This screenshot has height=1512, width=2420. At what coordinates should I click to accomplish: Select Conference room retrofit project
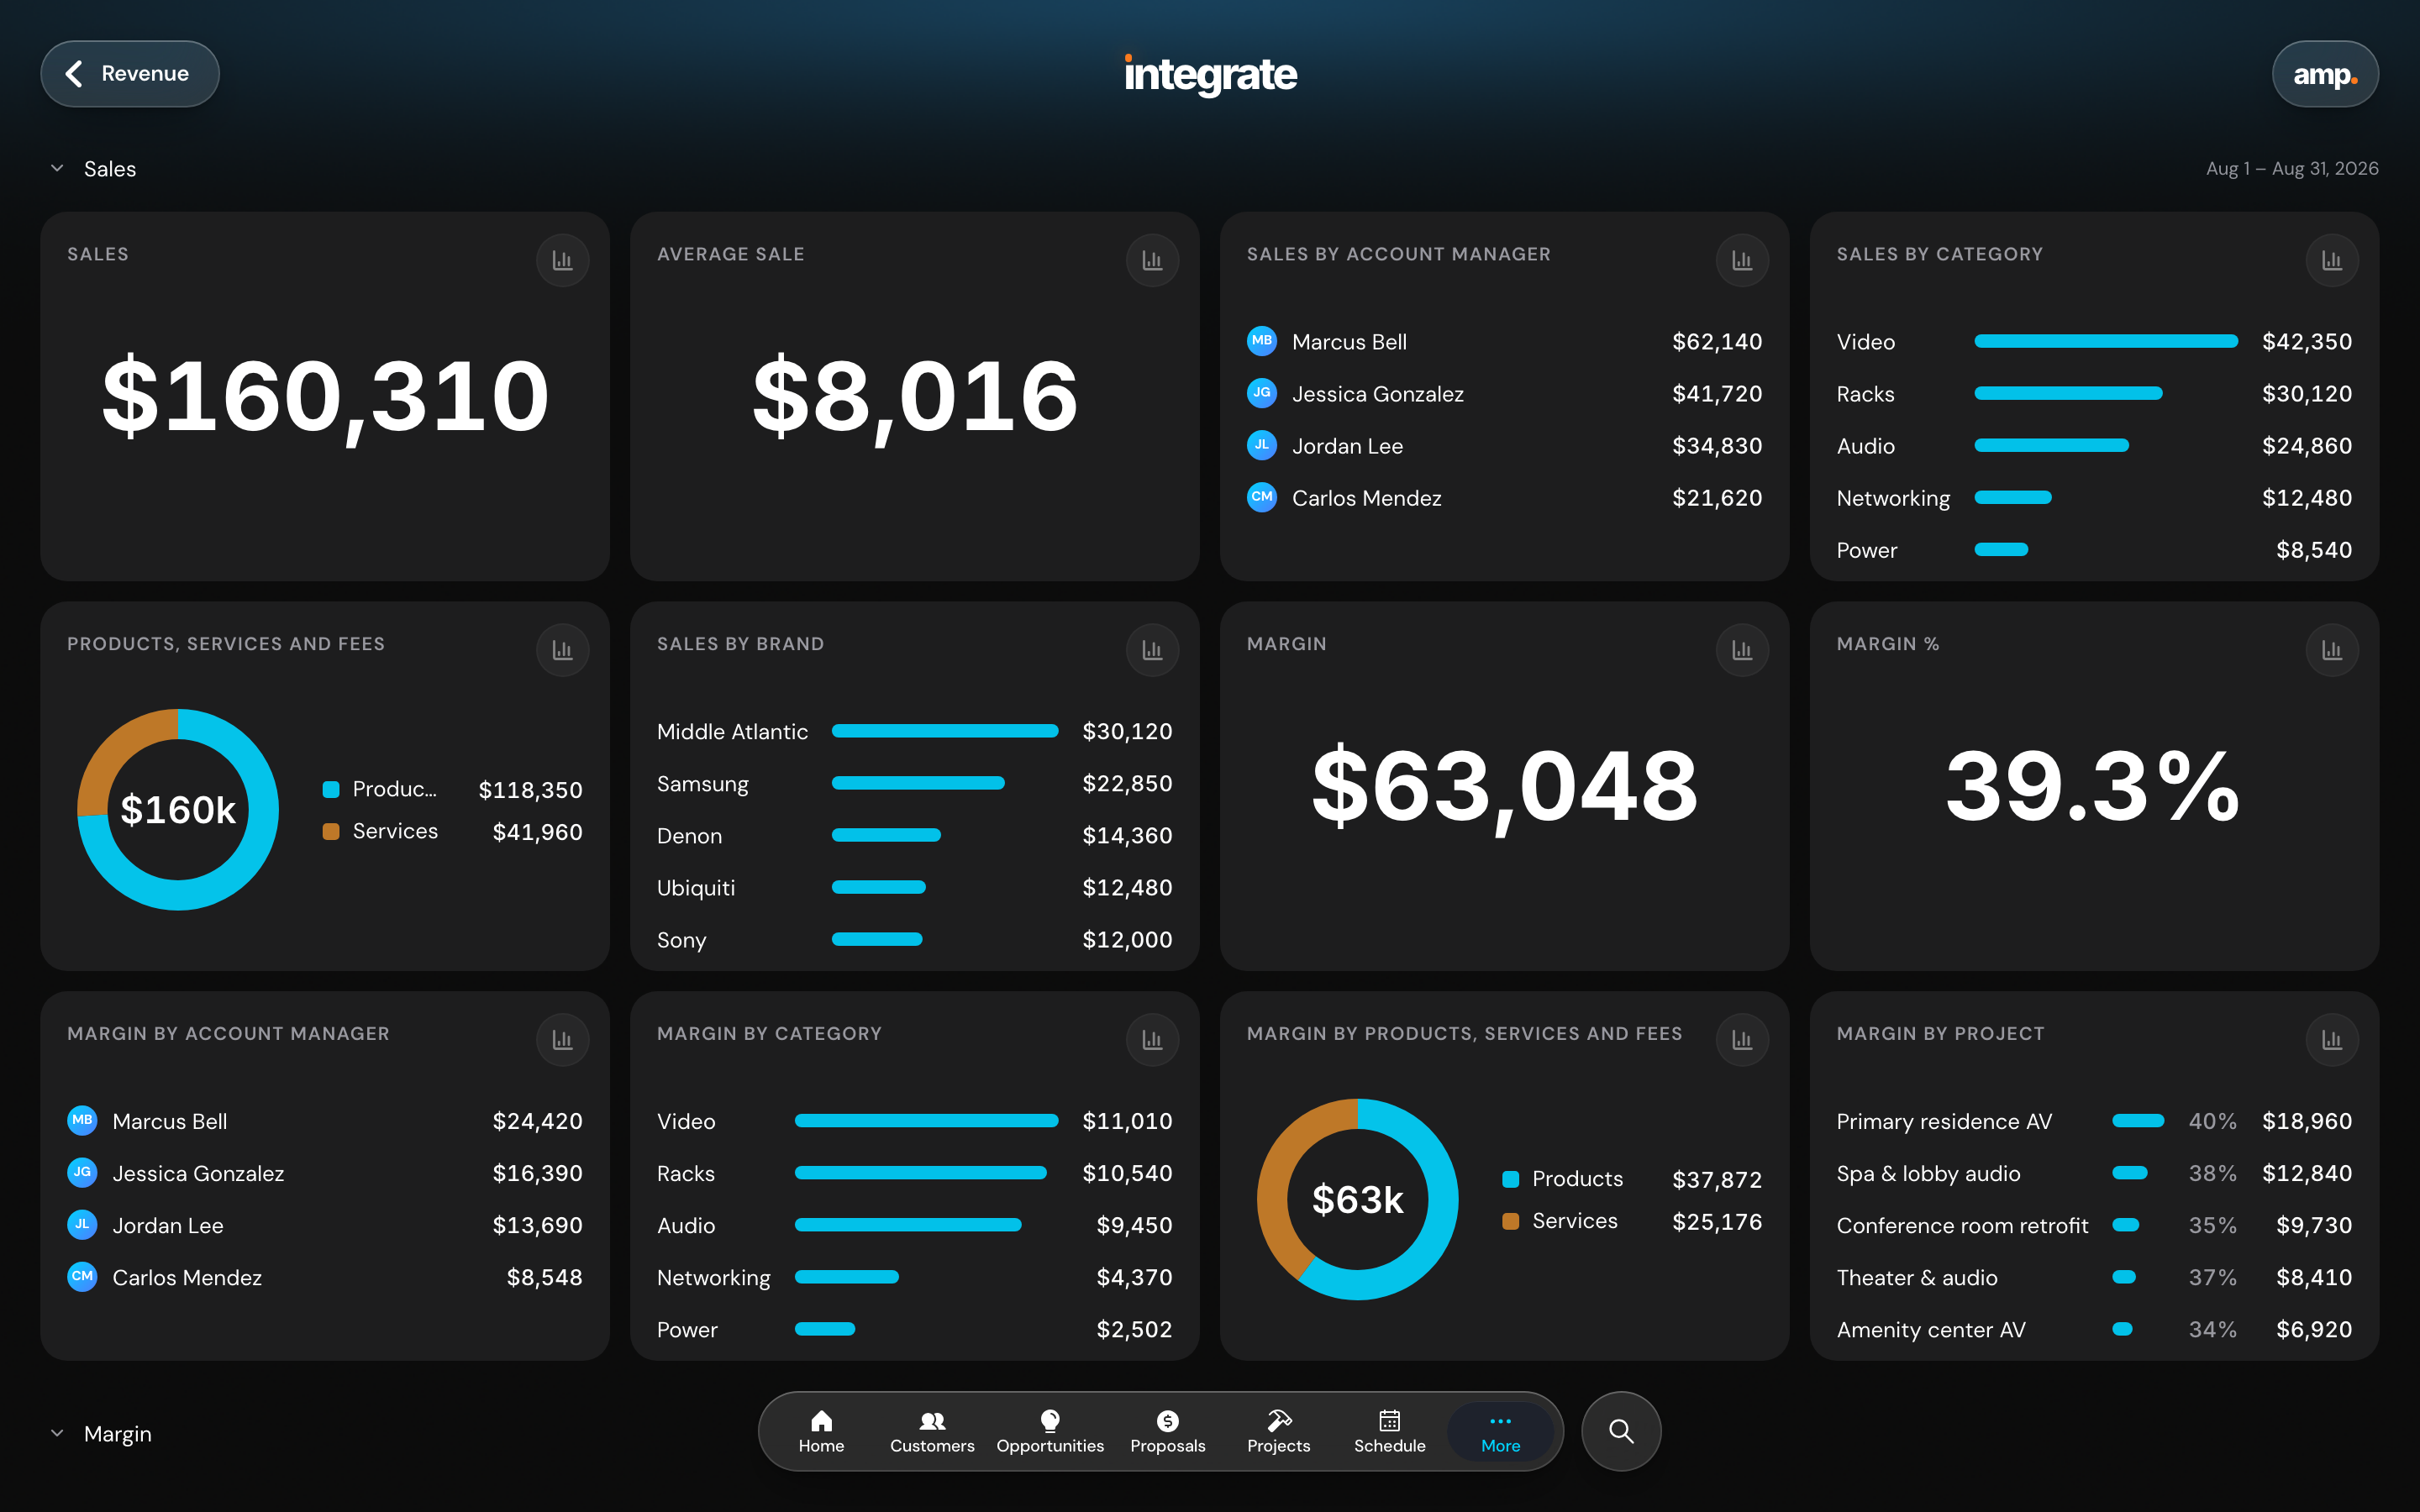click(2094, 1225)
